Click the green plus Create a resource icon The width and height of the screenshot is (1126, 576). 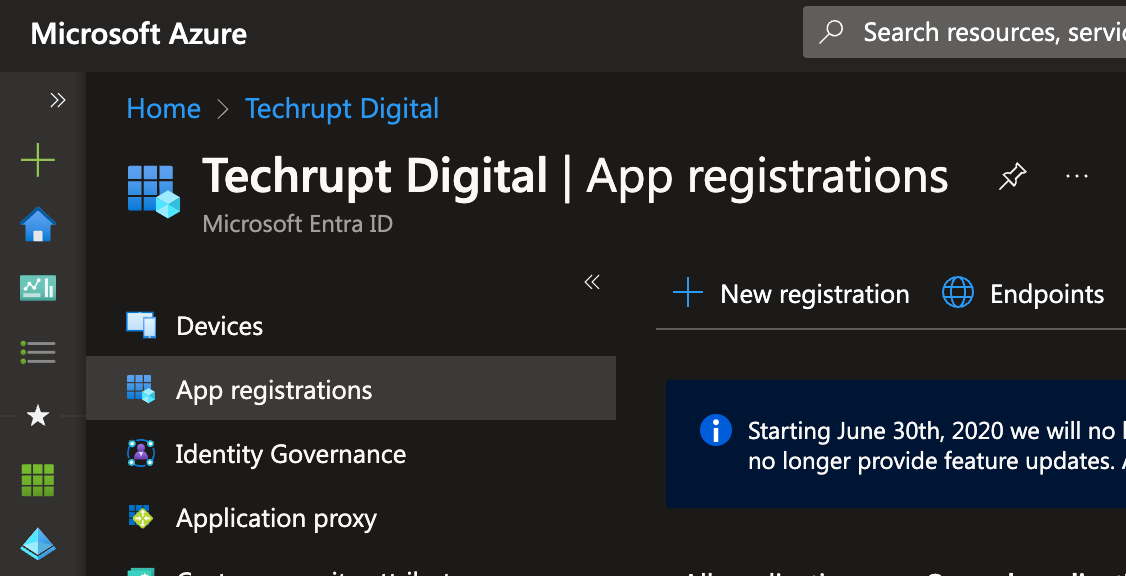point(38,160)
